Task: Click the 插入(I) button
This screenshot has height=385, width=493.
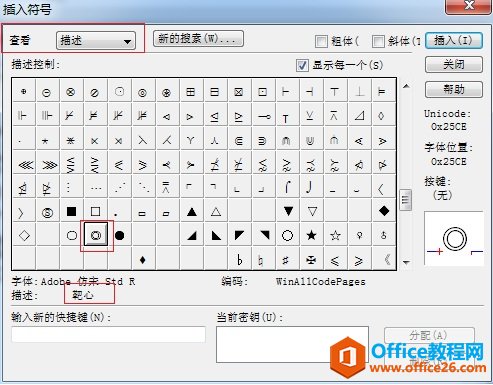Action: click(454, 41)
